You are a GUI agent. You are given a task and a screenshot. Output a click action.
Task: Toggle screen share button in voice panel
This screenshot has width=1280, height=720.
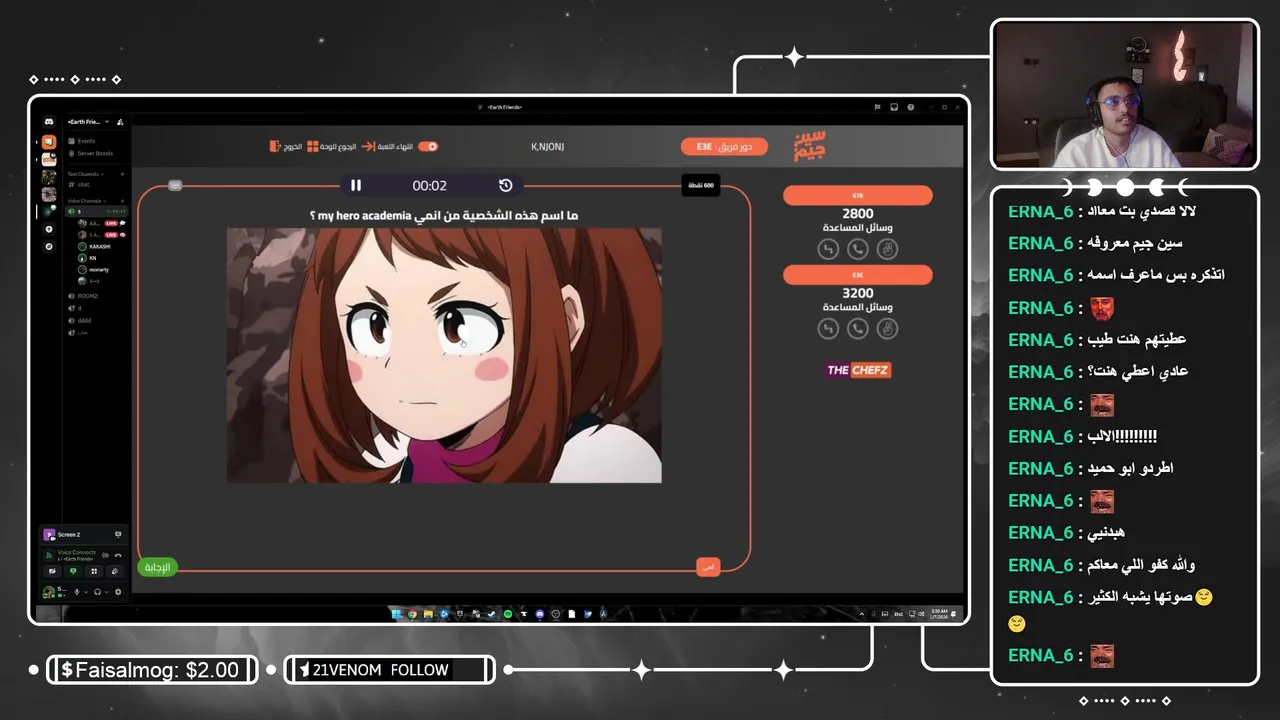coord(73,571)
